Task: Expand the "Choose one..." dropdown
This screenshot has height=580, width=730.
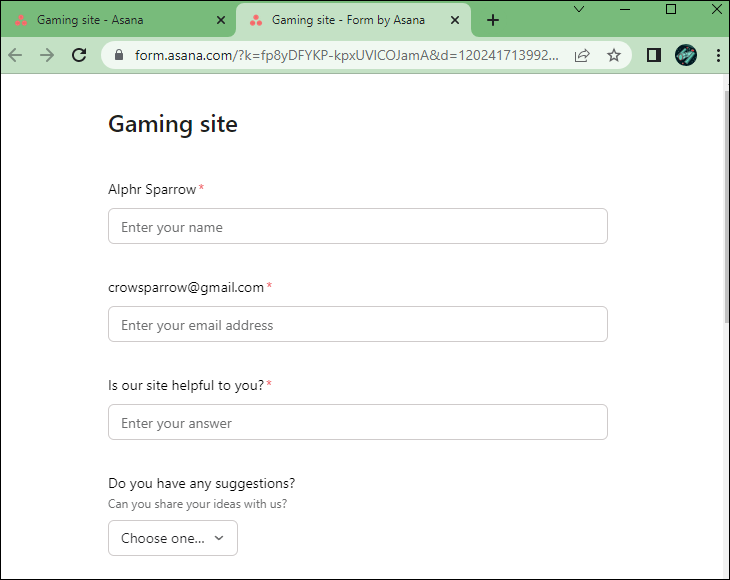Action: pyautogui.click(x=173, y=538)
